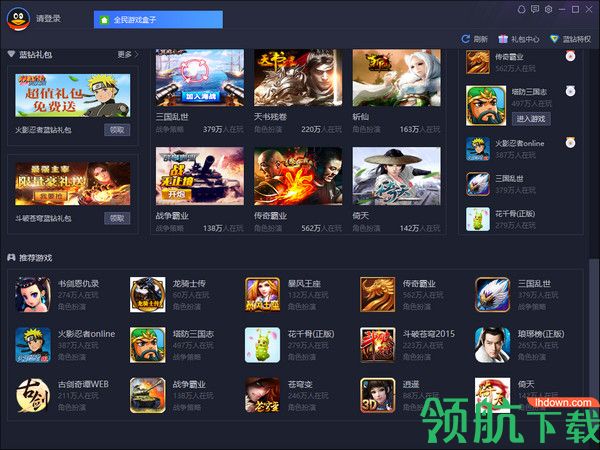This screenshot has height=450, width=600.
Task: Open 暴风王座 icon under 推荐游戏
Action: [262, 295]
